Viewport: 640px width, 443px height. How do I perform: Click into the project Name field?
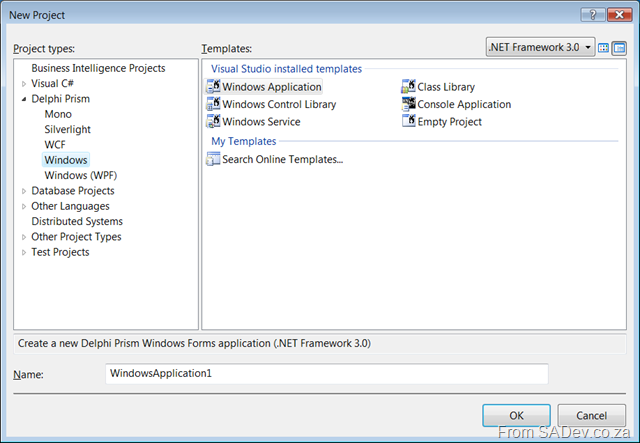click(x=327, y=374)
